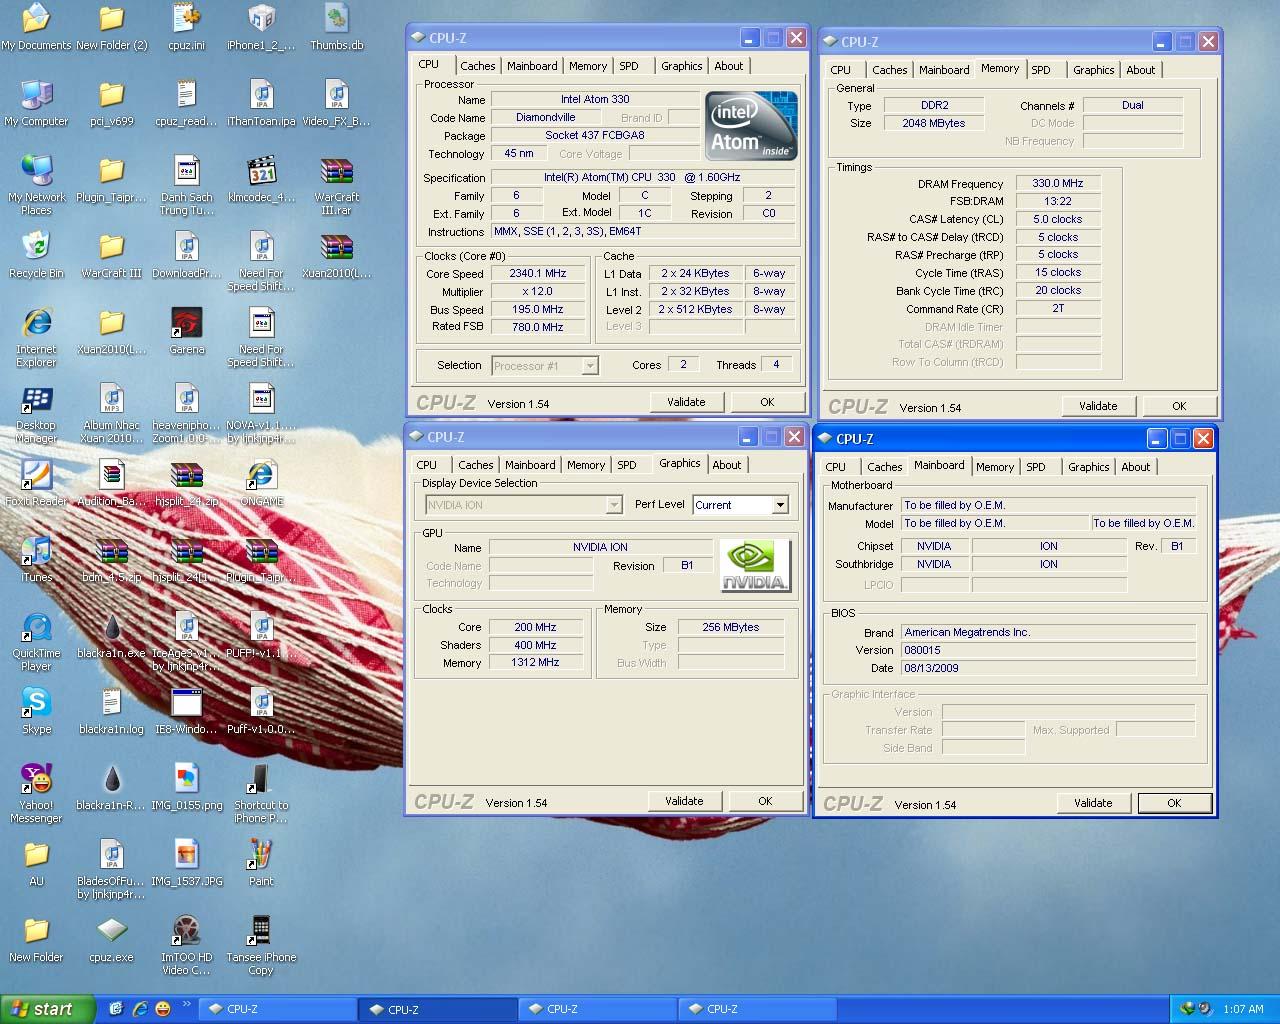Open the WarCraft III folder icon

pos(111,255)
